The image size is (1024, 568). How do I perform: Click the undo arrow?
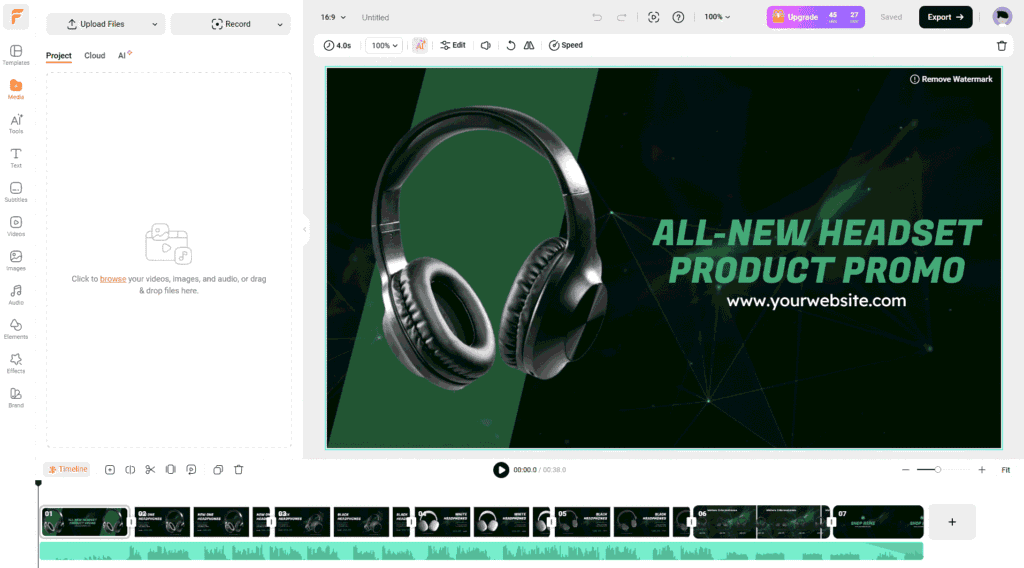pos(597,18)
